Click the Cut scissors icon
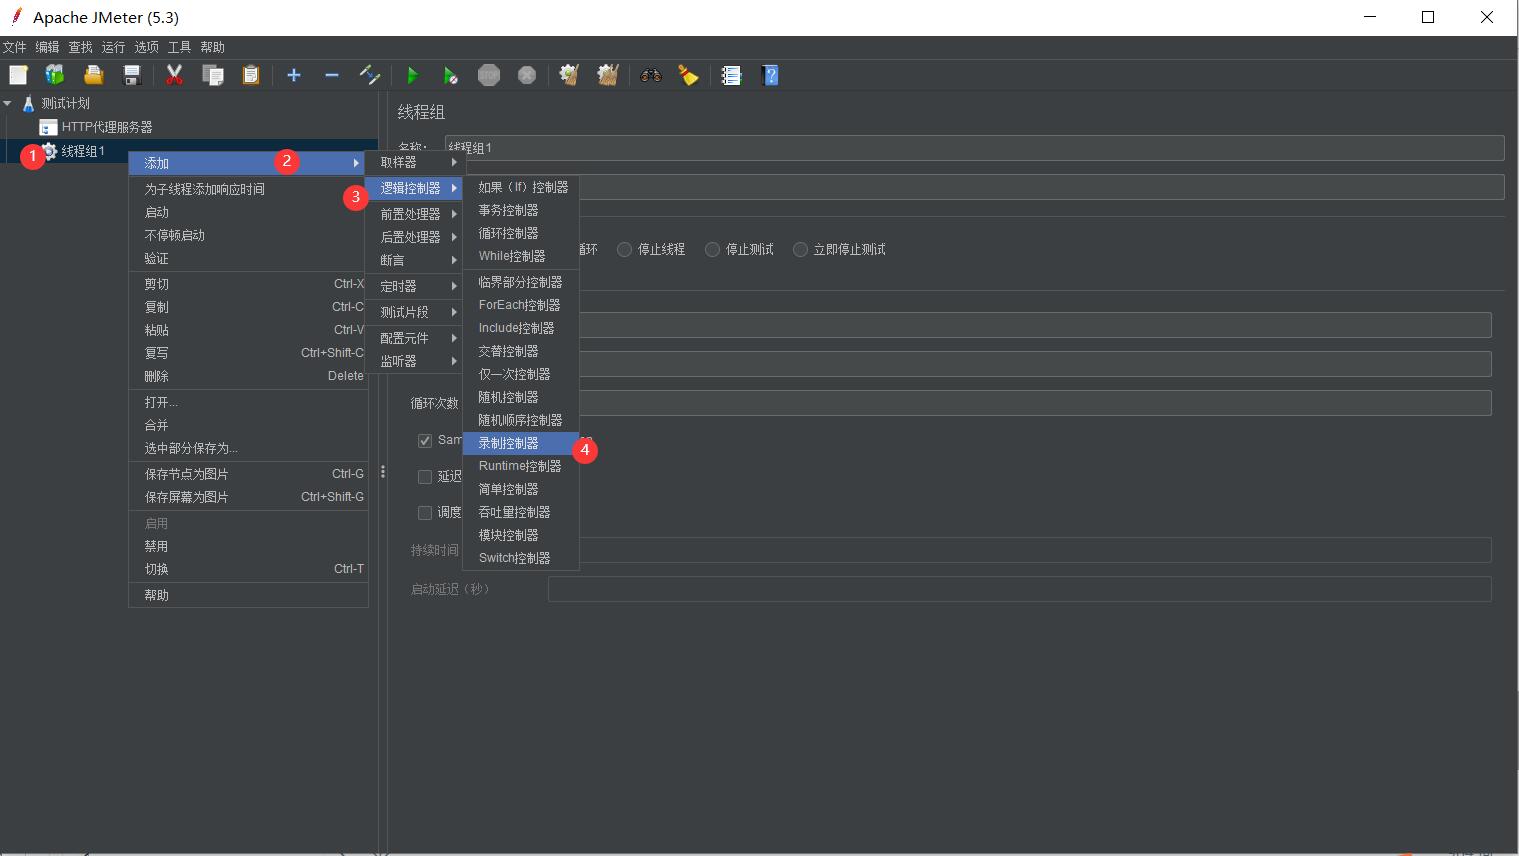 174,75
